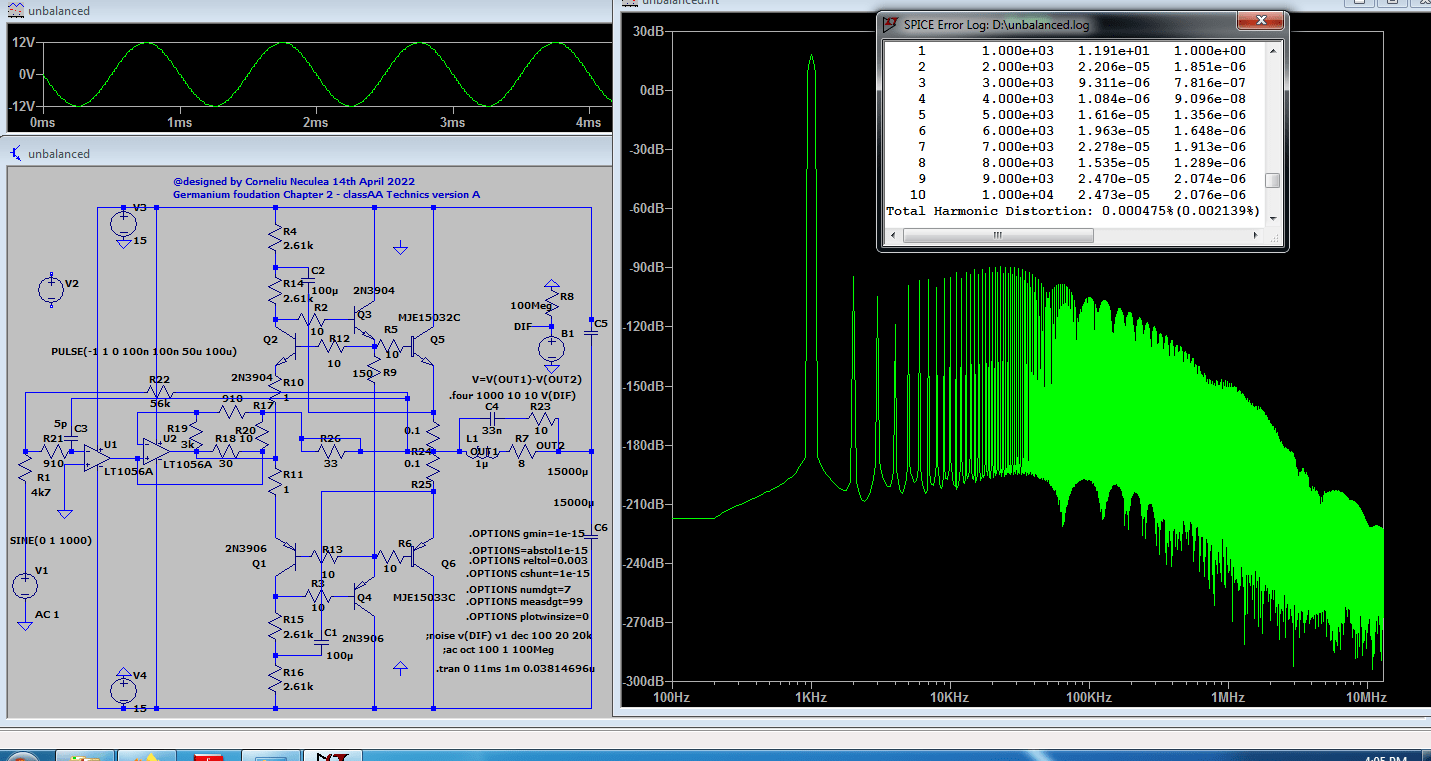Click the error log vertical scrollbar thumb
Screen dimensions: 1431x761
1272,181
